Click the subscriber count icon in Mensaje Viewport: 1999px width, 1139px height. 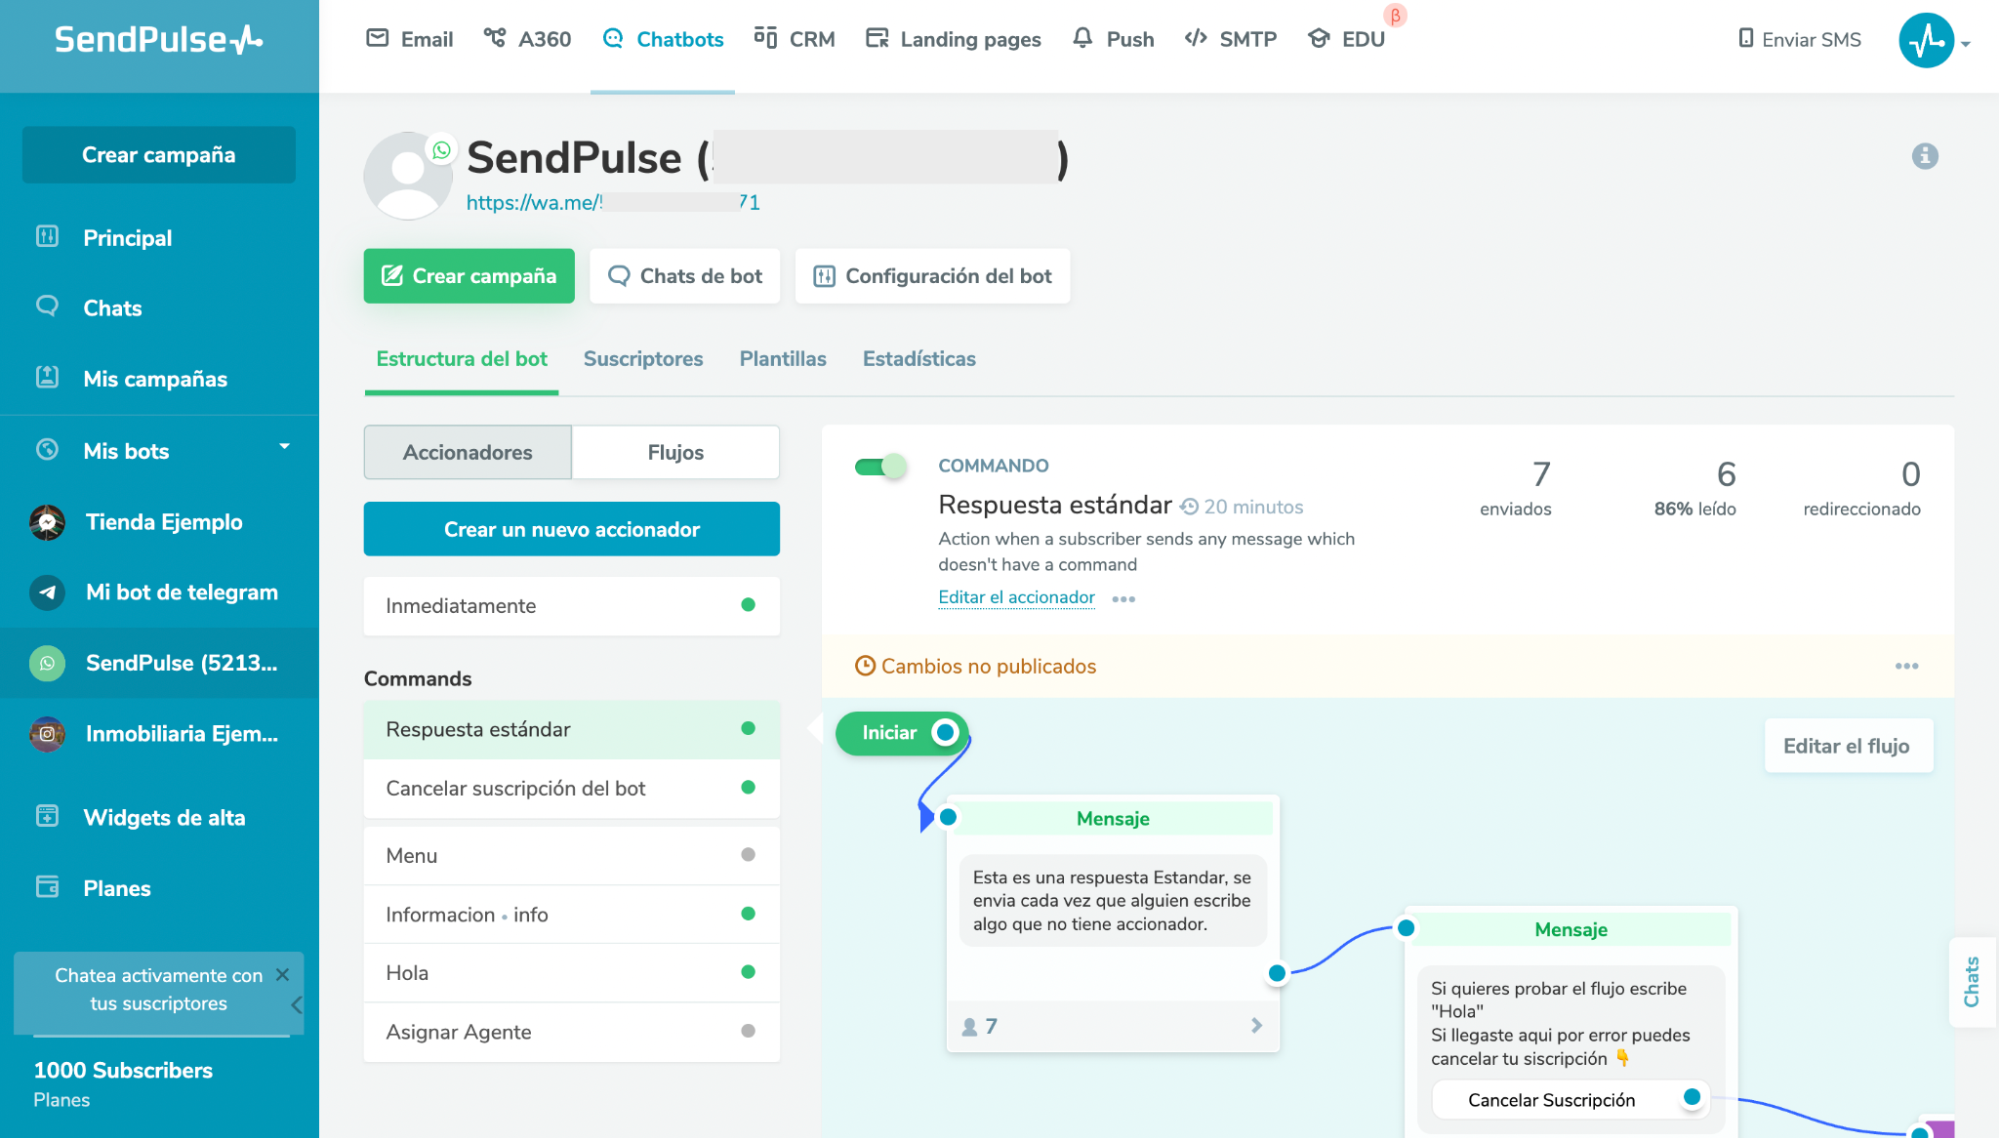pos(969,1027)
